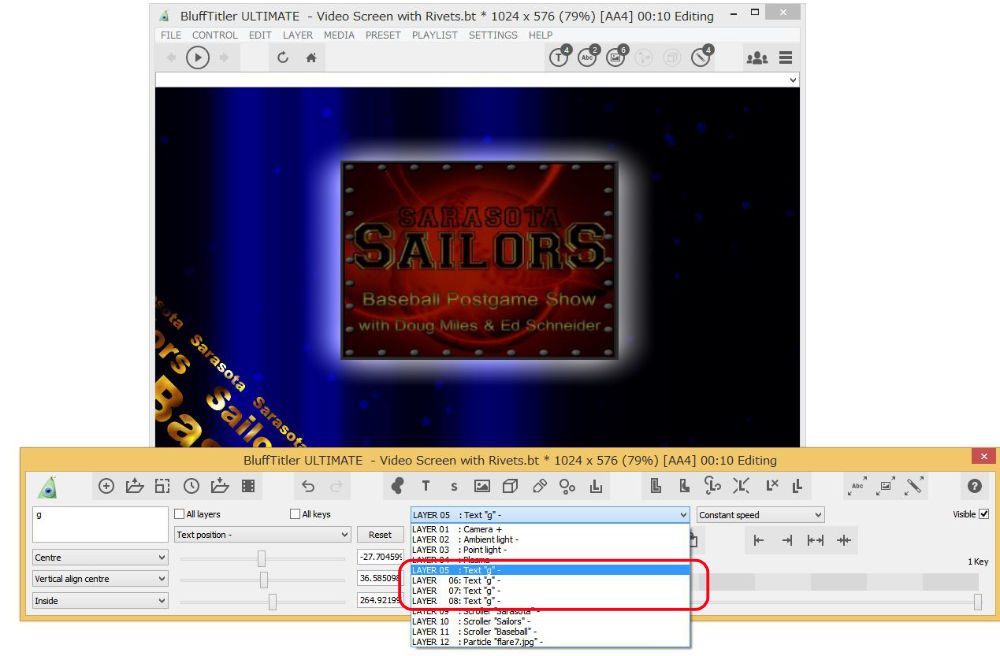
Task: Click the text input box containing g
Action: point(100,525)
